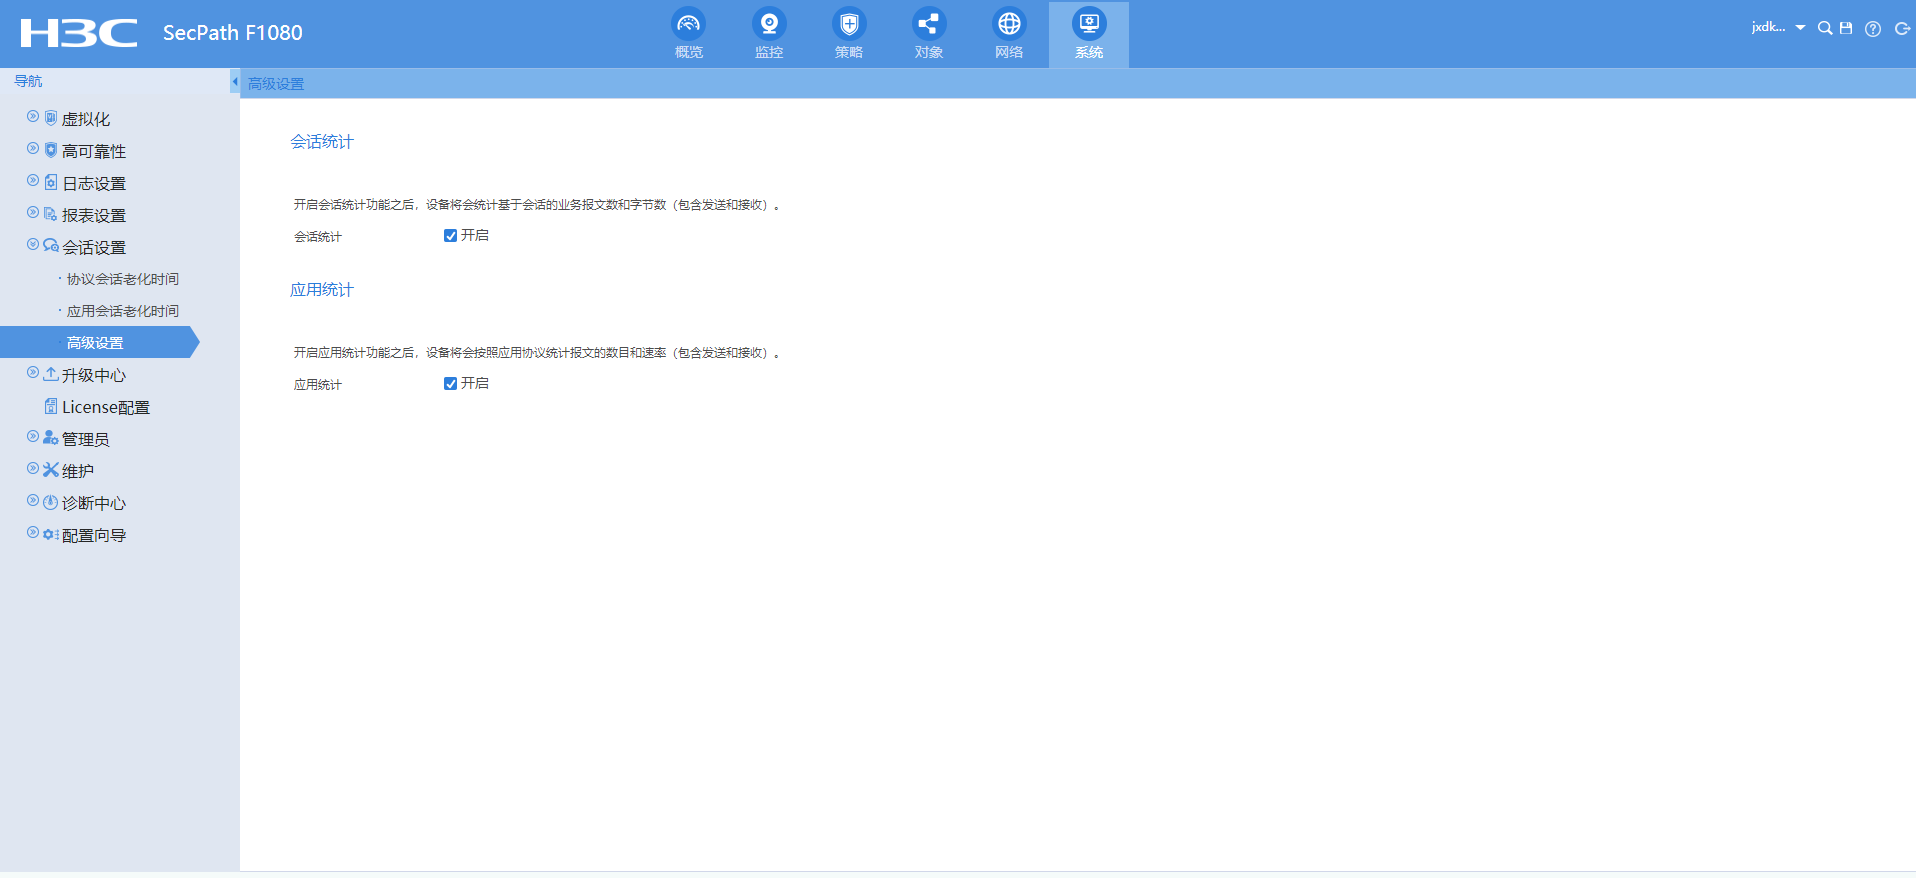Viewport: 1916px width, 878px height.
Task: Select 高可靠性 in navigation tree
Action: [94, 151]
